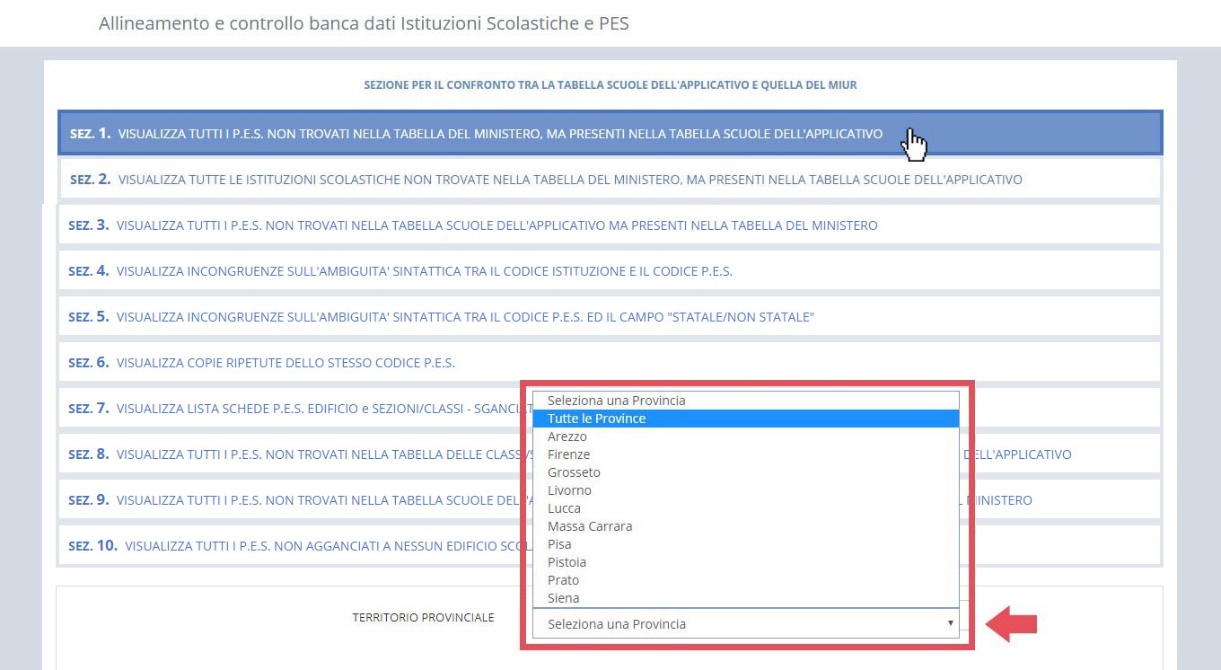This screenshot has height=670, width=1221.
Task: Open SEZ. 2 istituzioni scolastiche non trovate
Action: 610,179
